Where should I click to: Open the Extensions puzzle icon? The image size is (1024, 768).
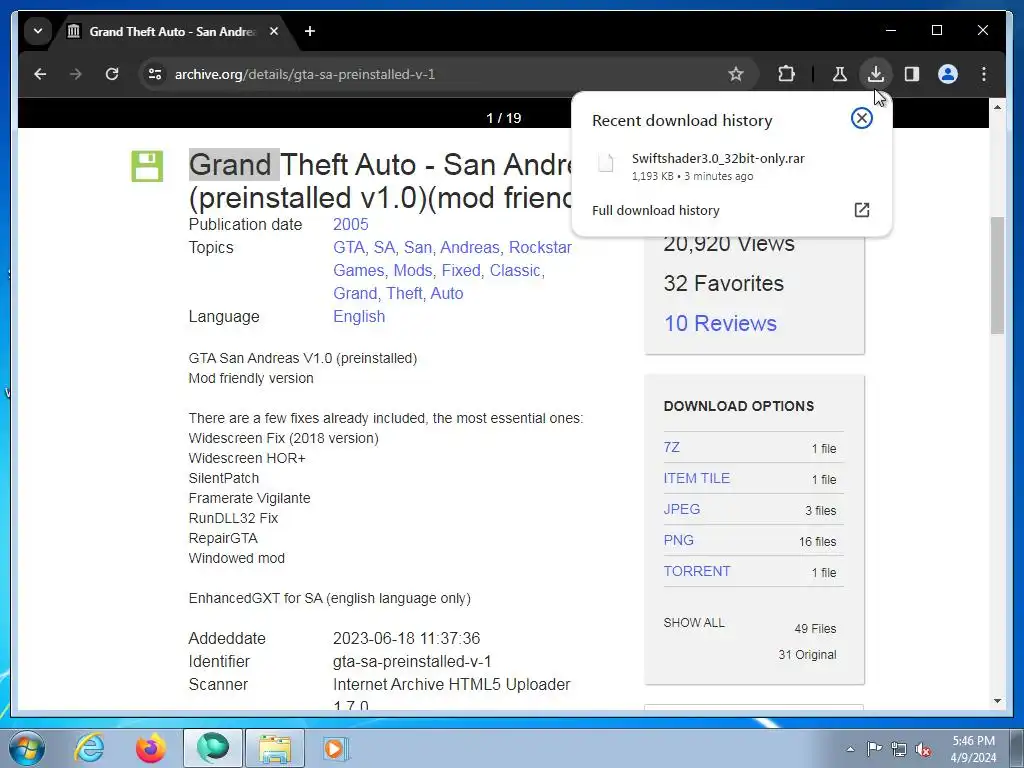pos(786,74)
